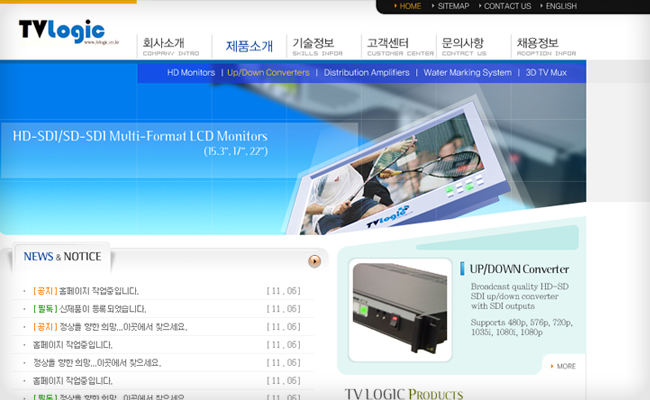Open the sixth news row 홈페이지 작업중입니다
650x400 pixels.
tap(73, 381)
